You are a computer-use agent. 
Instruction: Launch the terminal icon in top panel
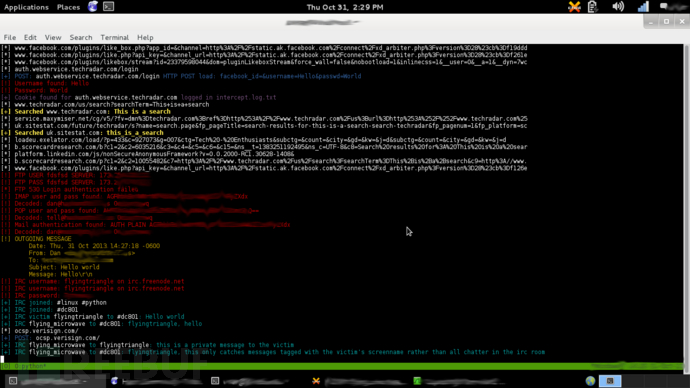tap(108, 7)
